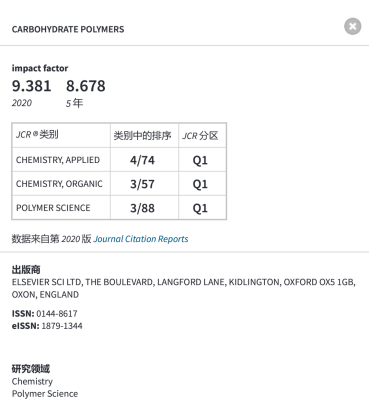369x415 pixels.
Task: Click the eISSN number 1879-1344
Action: point(62,326)
